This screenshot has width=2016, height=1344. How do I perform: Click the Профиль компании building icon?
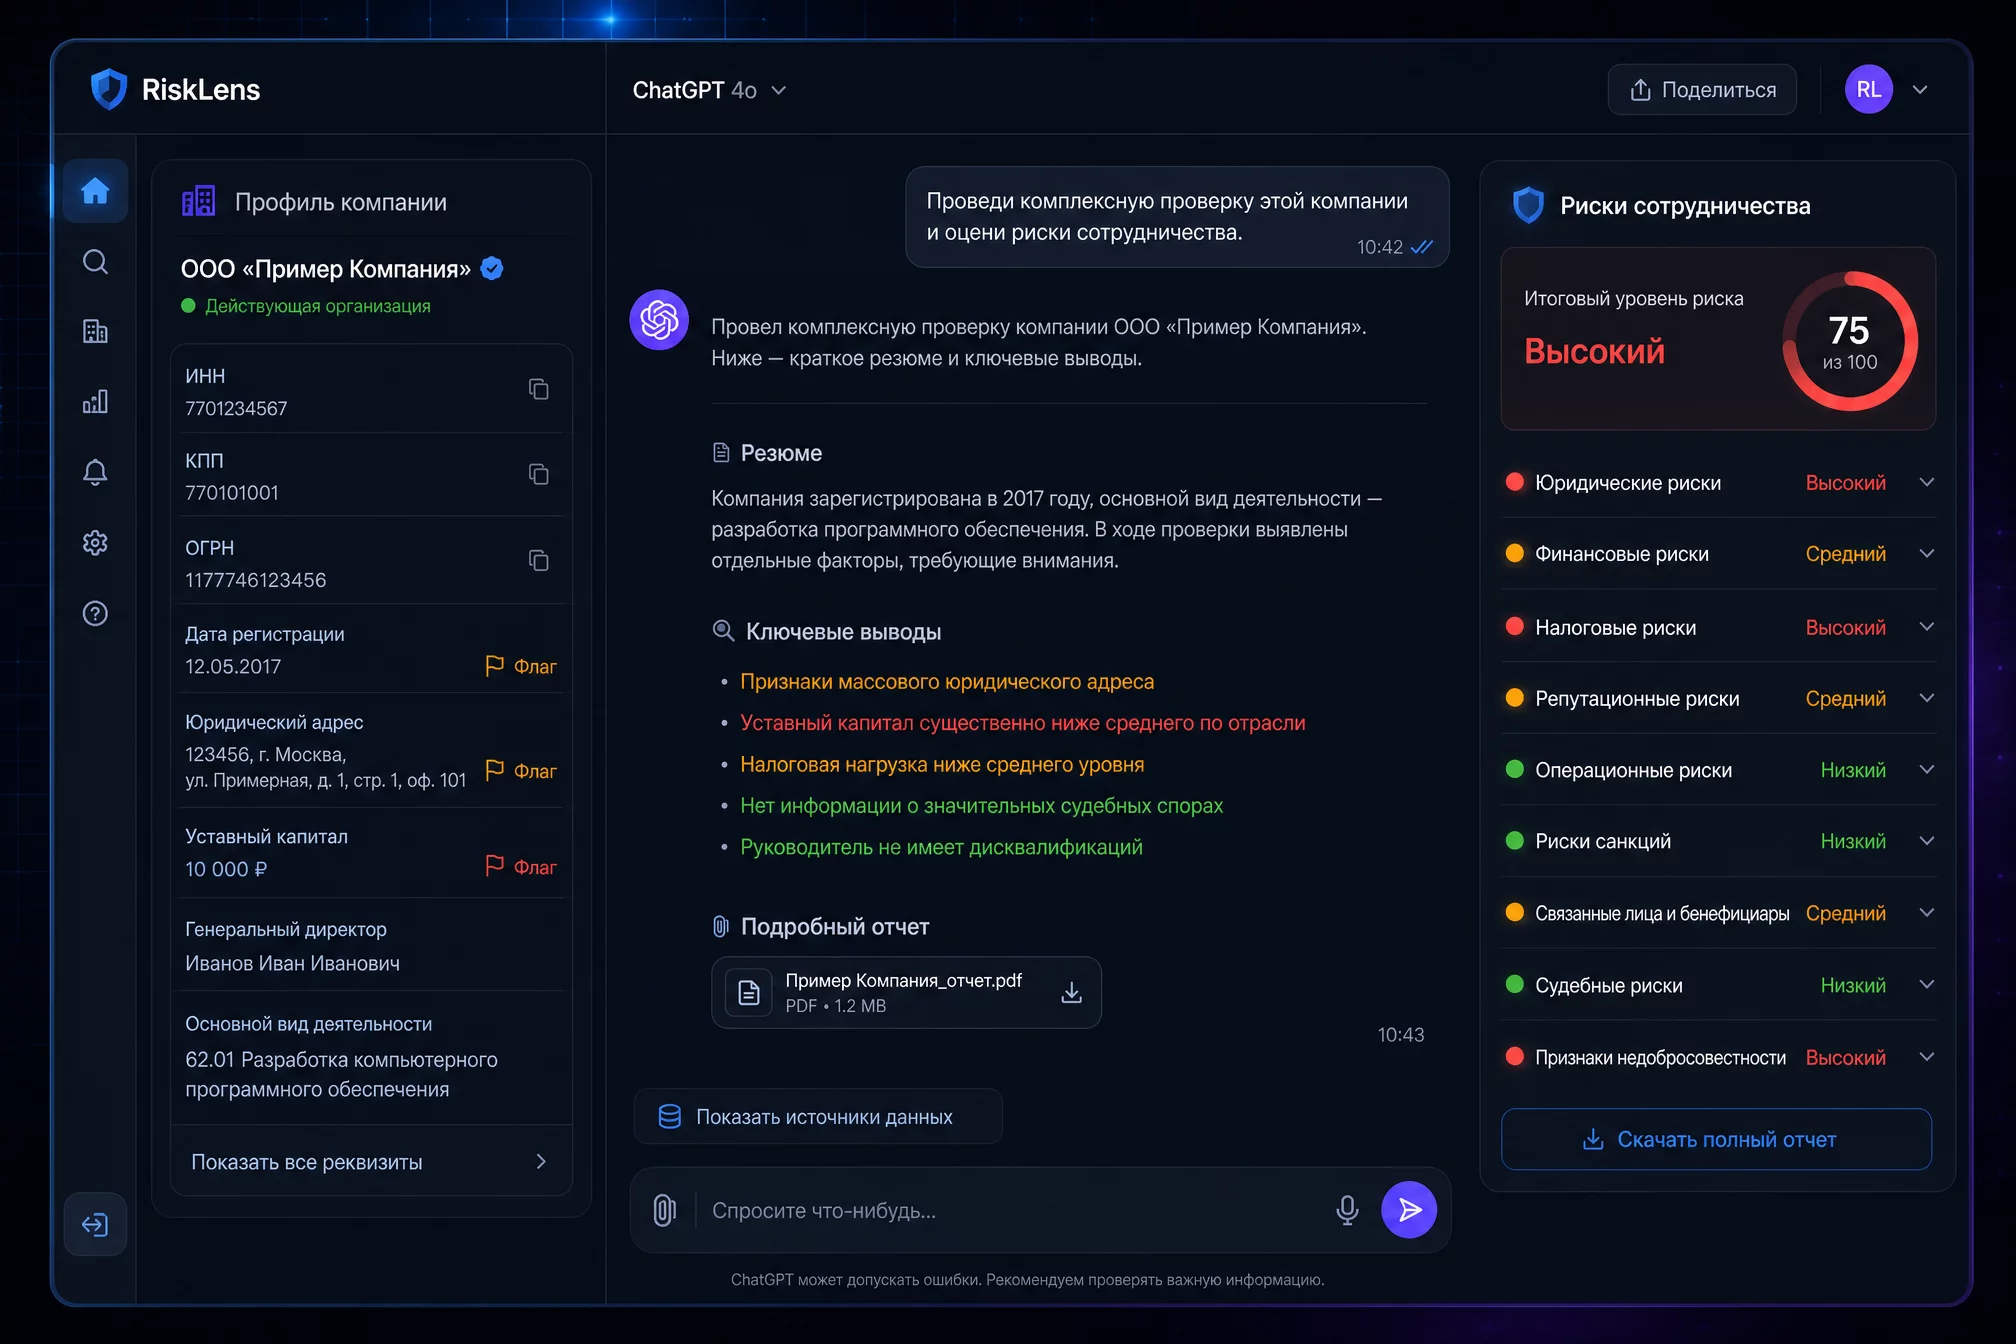[x=199, y=201]
